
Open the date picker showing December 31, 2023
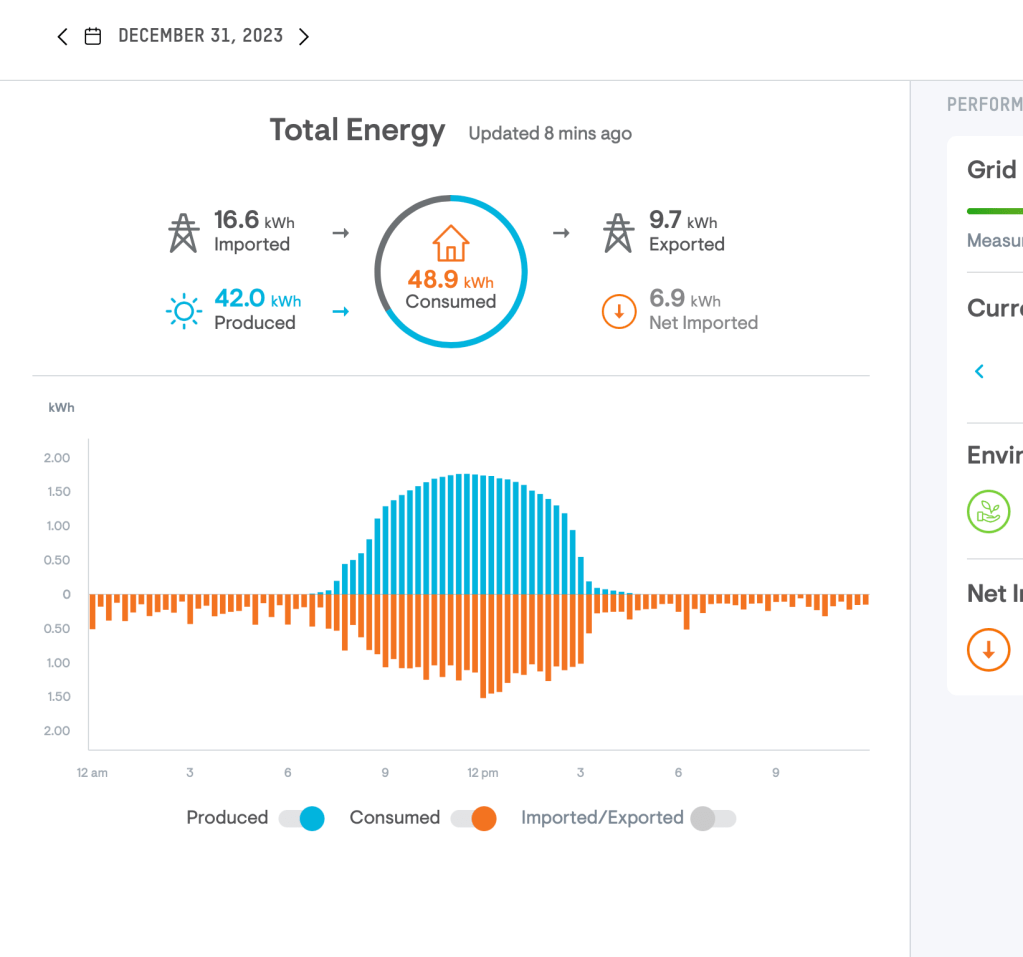pos(200,36)
